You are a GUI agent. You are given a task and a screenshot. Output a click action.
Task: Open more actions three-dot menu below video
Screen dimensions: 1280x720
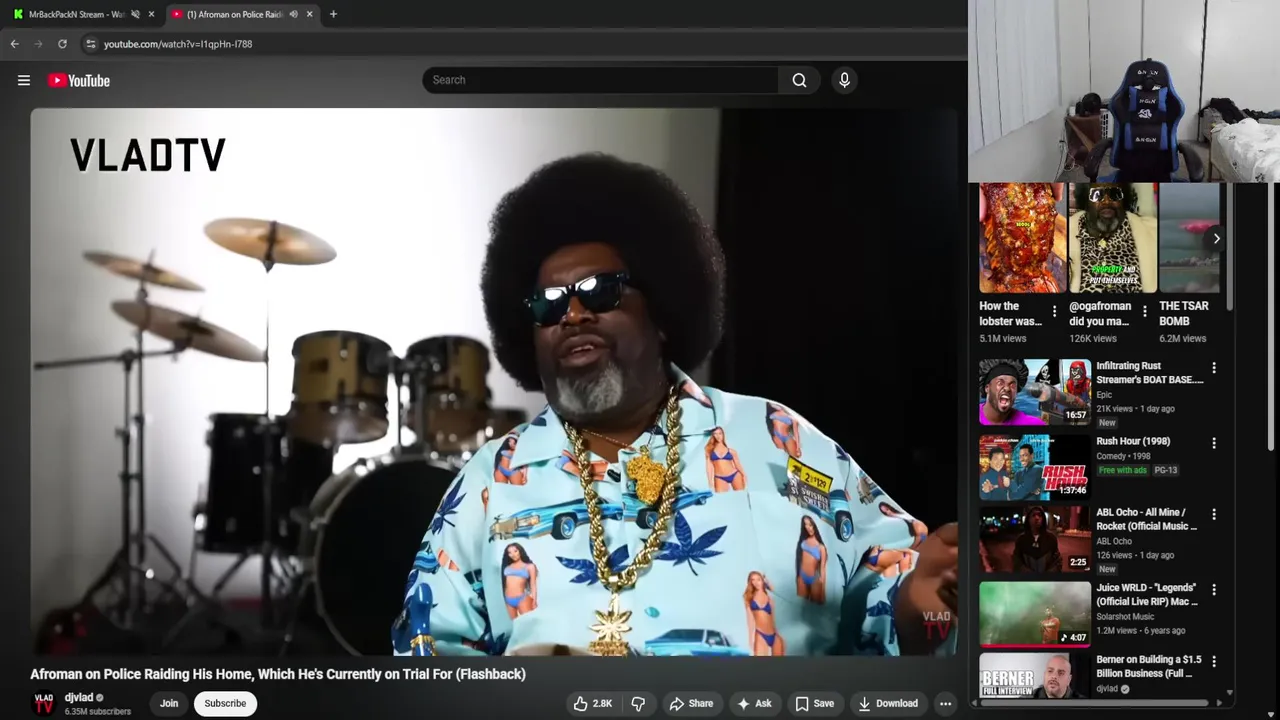pyautogui.click(x=945, y=703)
